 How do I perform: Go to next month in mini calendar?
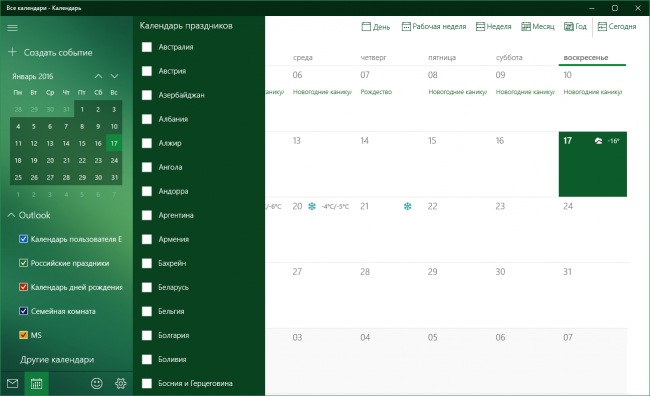point(114,76)
